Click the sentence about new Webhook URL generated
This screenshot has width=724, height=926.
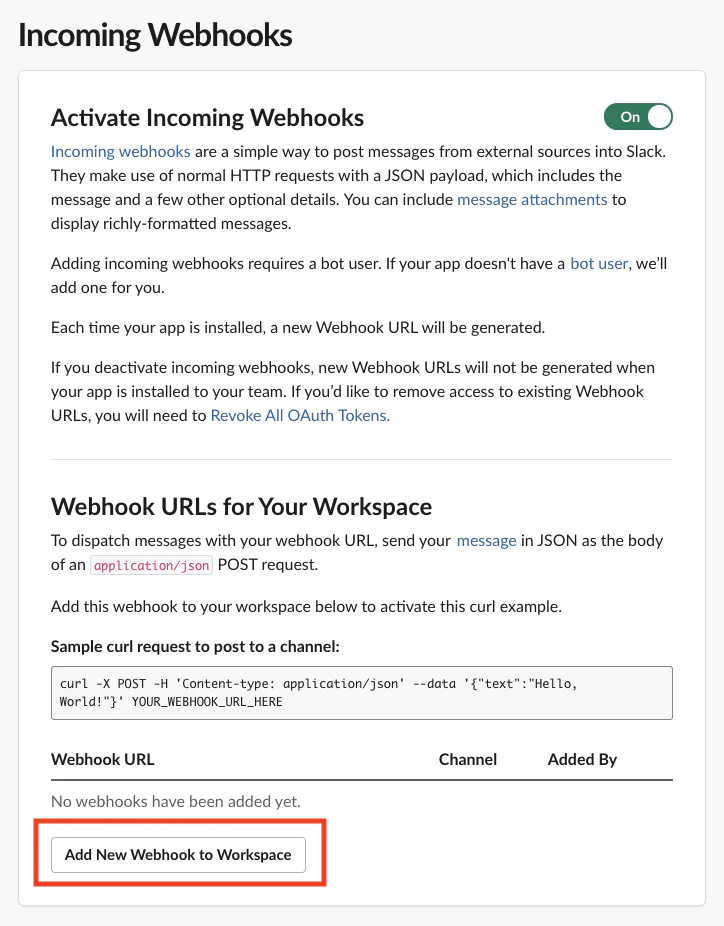(298, 328)
